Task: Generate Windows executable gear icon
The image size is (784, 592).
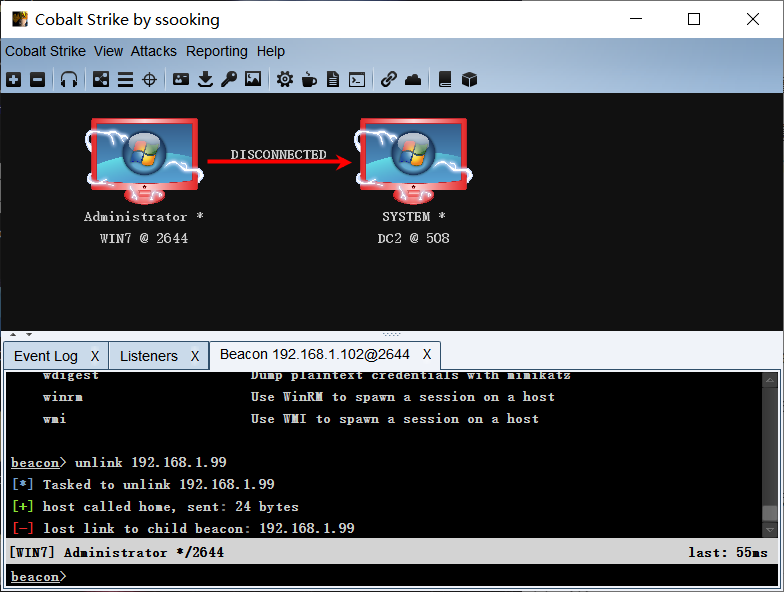Action: 285,79
